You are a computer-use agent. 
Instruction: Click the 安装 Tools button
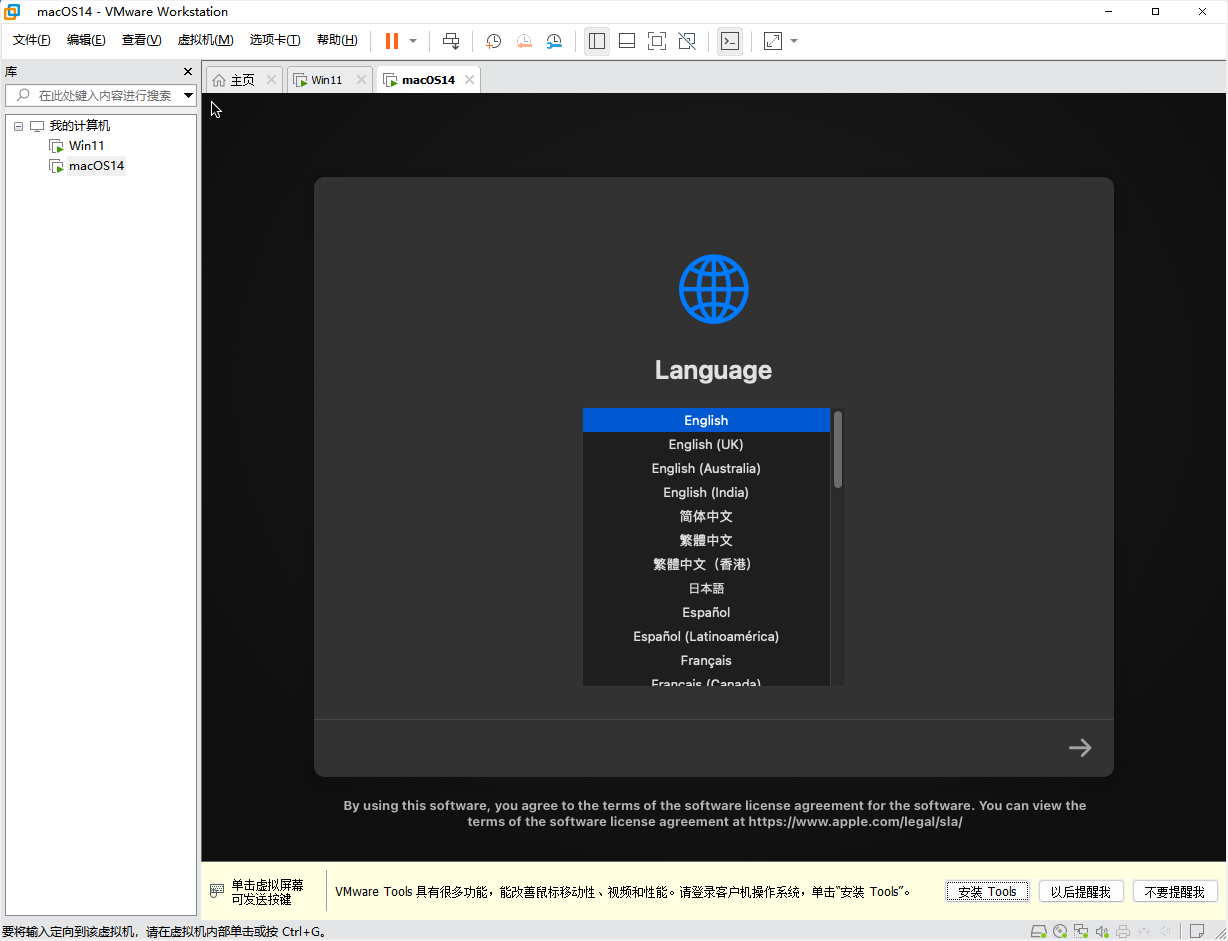click(x=987, y=892)
